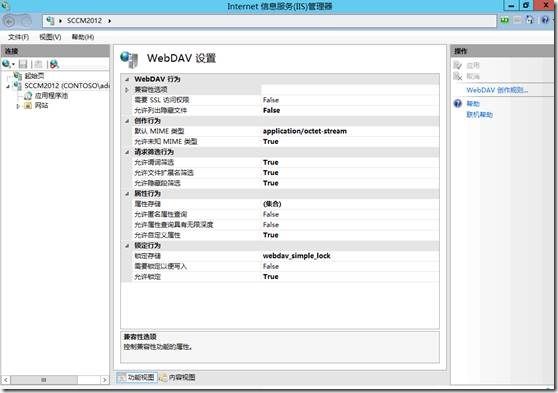This screenshot has height=393, width=558.
Task: Click the up-one-level icon in the Connections toolbar
Action: coord(38,64)
